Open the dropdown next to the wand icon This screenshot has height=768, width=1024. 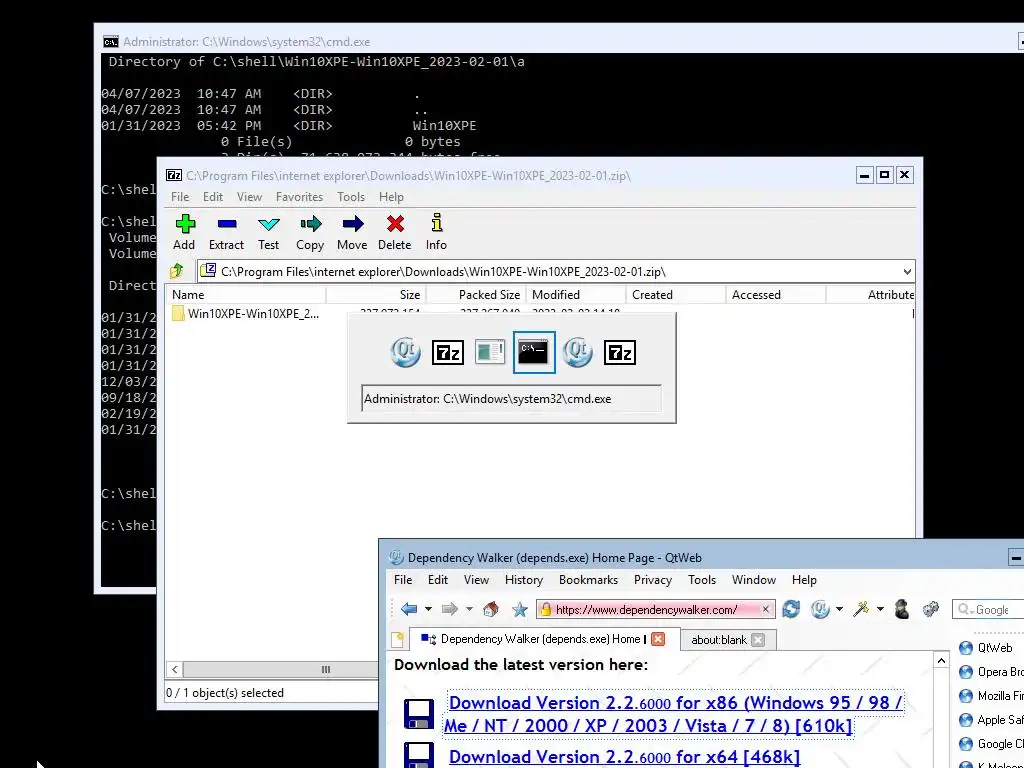(x=880, y=609)
